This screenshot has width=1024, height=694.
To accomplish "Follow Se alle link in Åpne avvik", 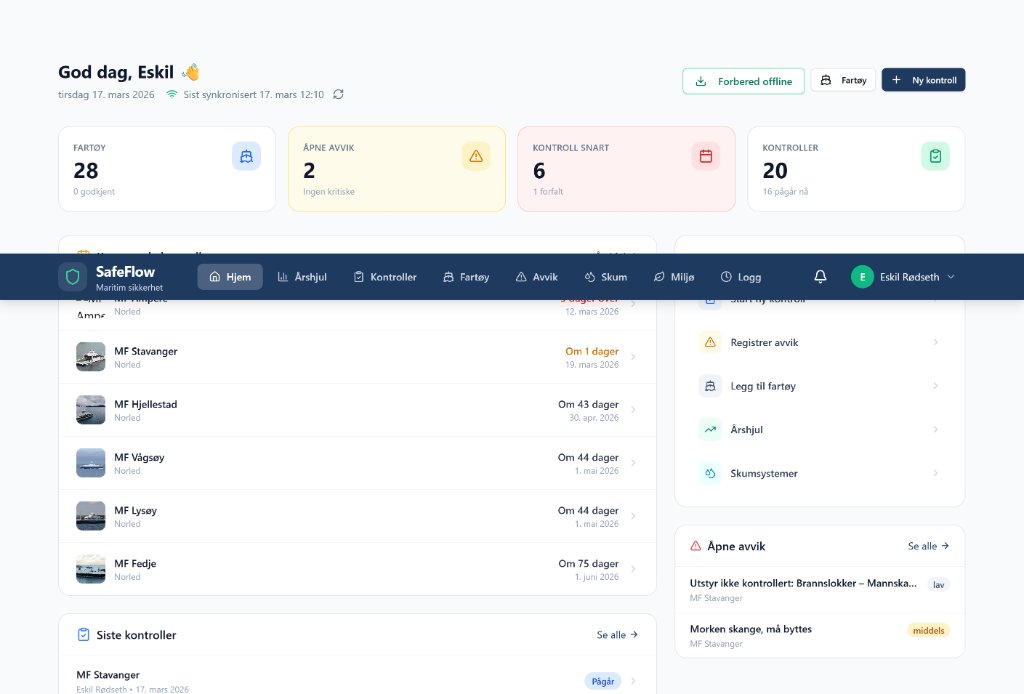I will point(928,546).
